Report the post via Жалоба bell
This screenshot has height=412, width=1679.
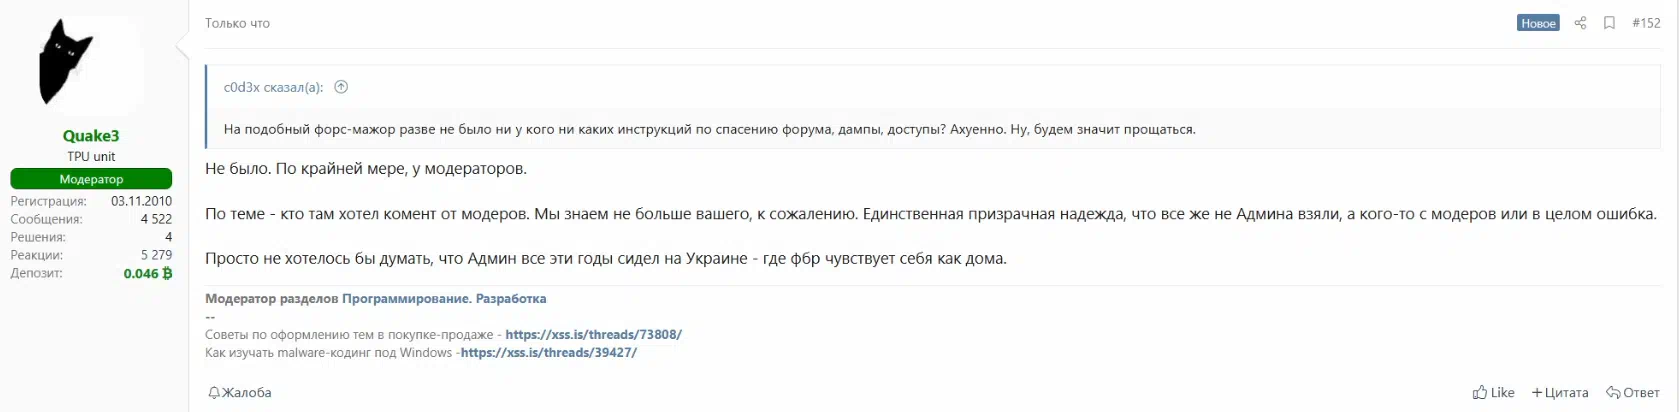(239, 393)
